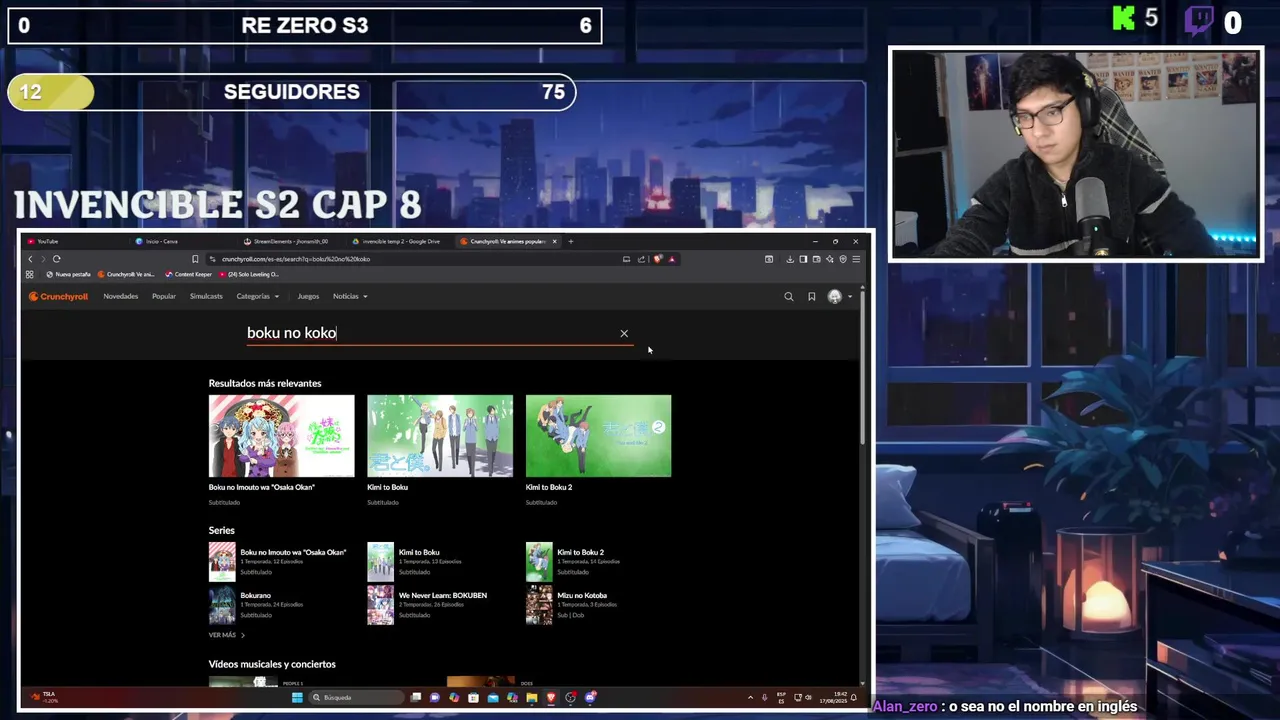Viewport: 1280px width, 720px height.
Task: Share the page from the address bar
Action: pos(641,259)
